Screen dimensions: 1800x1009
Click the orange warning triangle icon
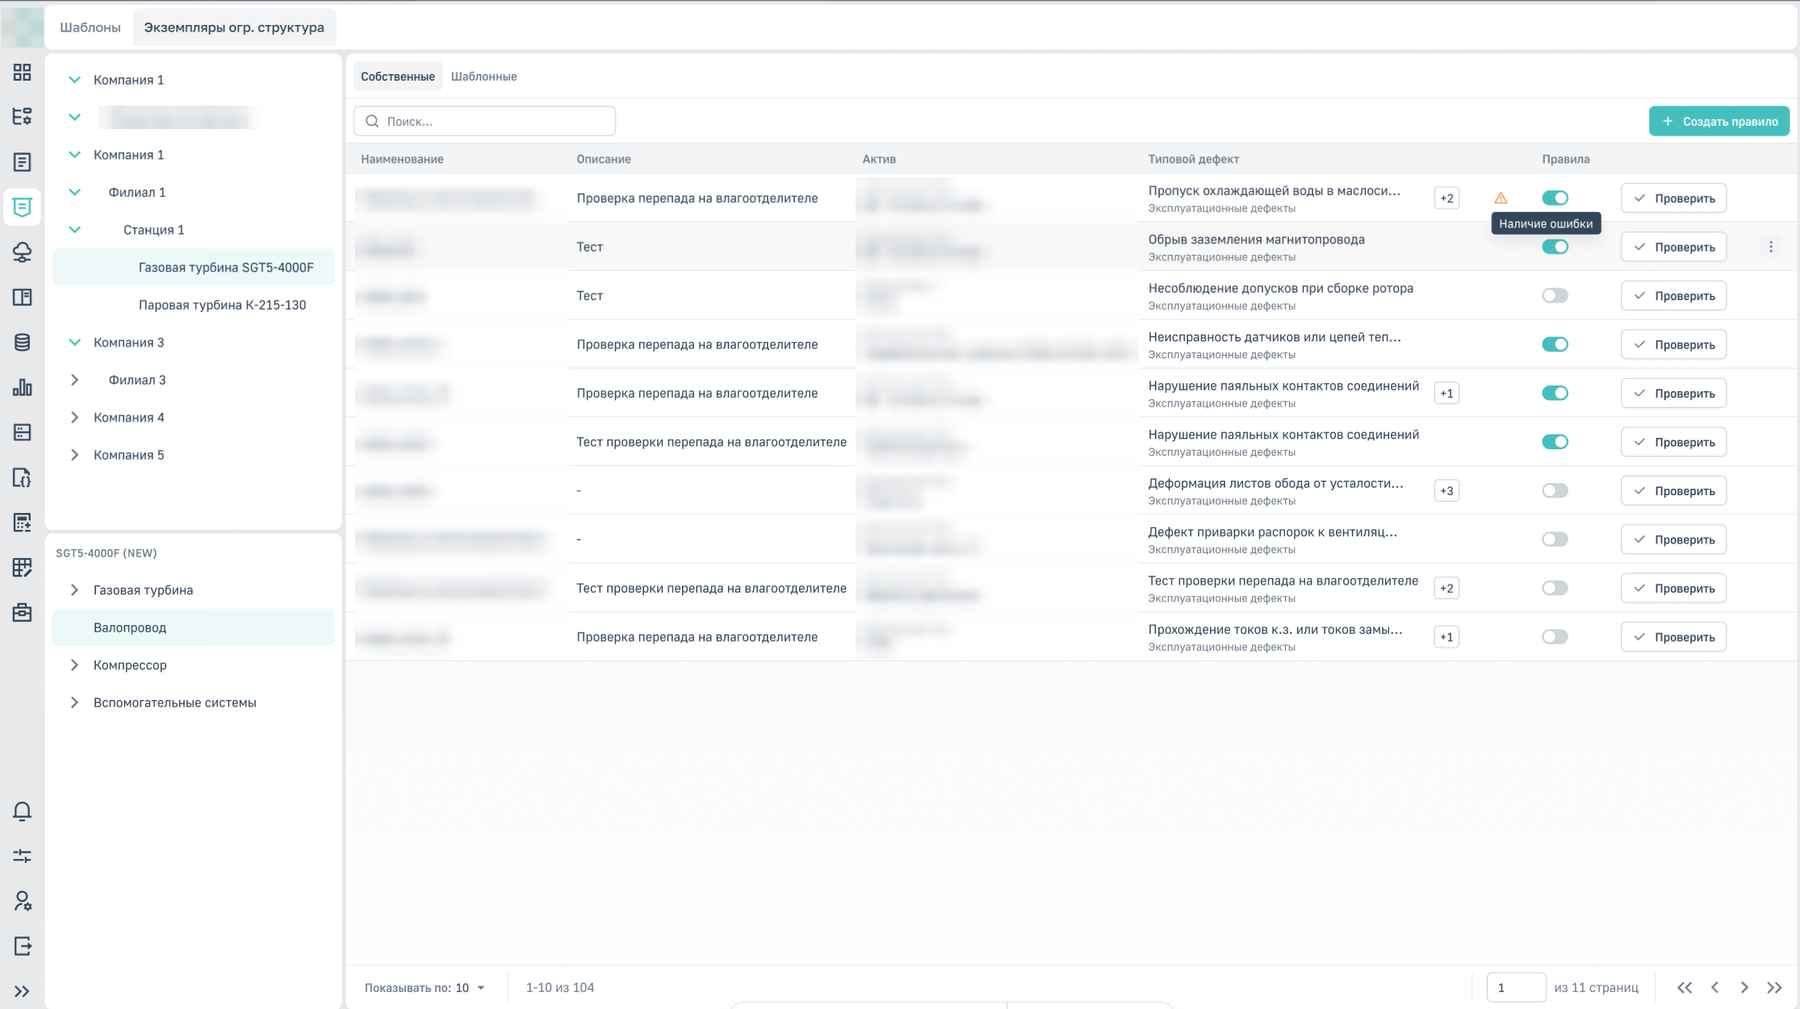click(x=1501, y=198)
